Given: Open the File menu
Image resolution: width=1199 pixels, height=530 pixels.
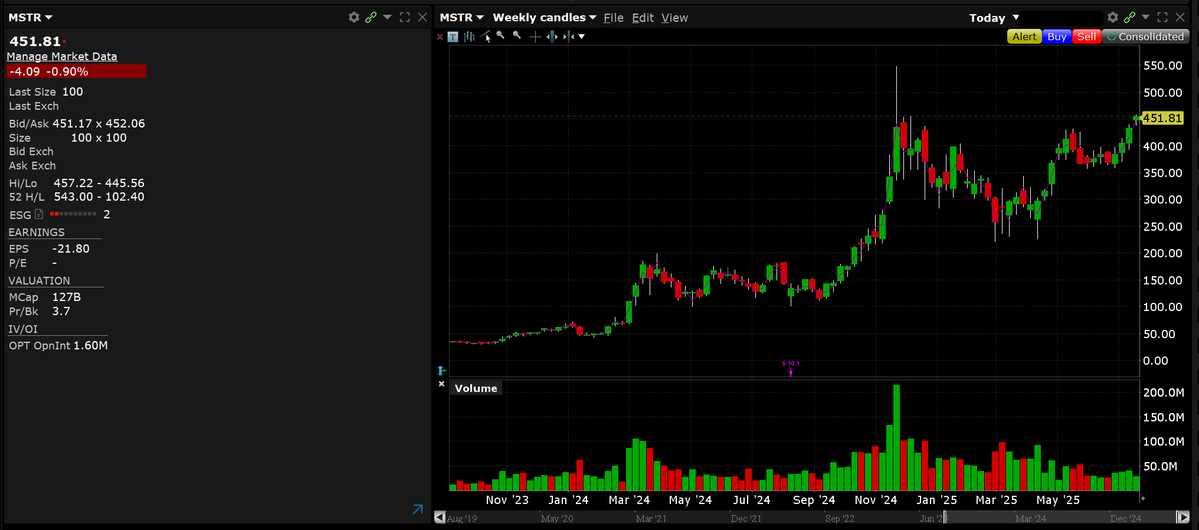Looking at the screenshot, I should pyautogui.click(x=613, y=18).
